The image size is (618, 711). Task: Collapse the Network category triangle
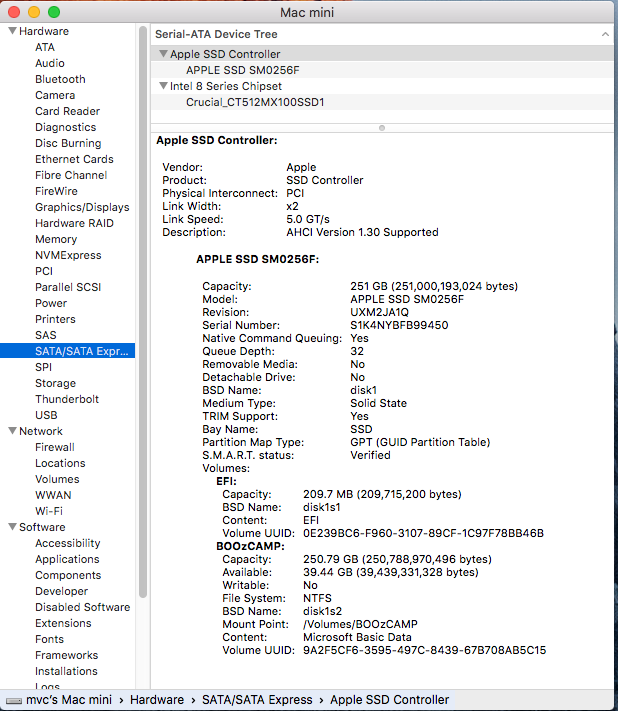click(13, 431)
